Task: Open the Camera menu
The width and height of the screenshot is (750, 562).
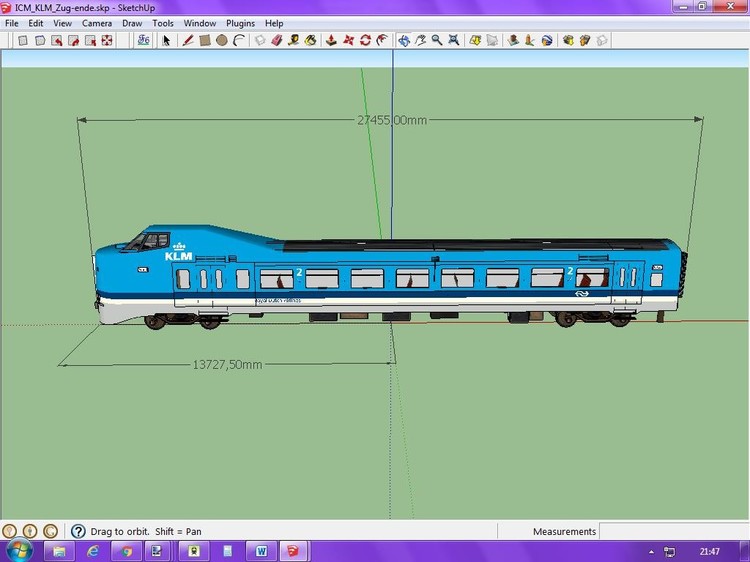Action: (x=97, y=23)
